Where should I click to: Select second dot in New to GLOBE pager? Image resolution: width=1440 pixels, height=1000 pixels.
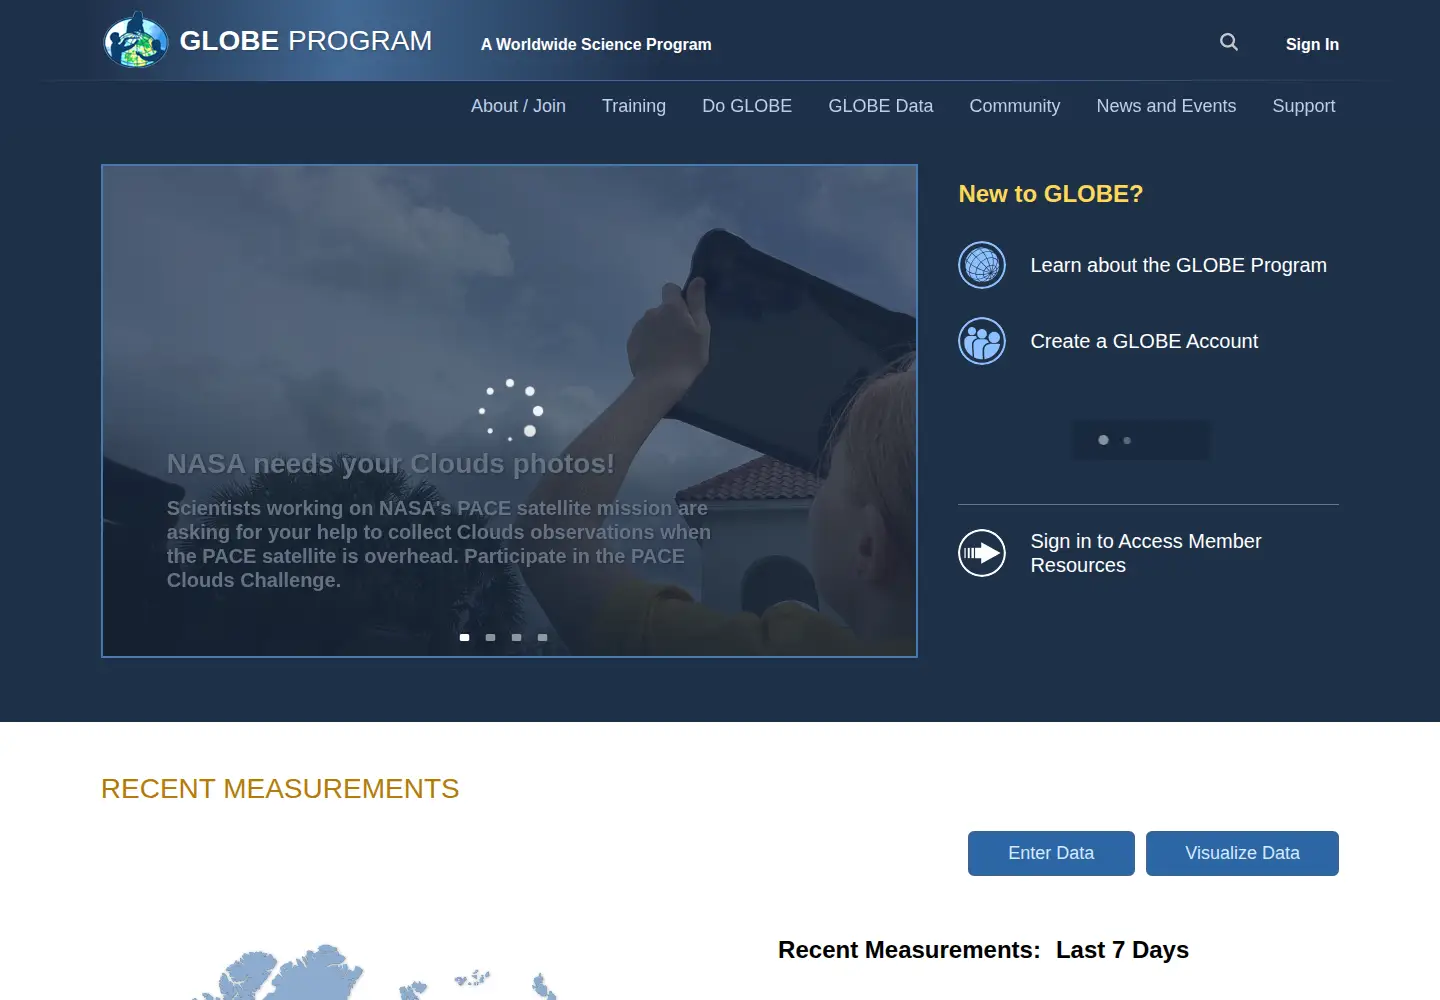(1127, 440)
